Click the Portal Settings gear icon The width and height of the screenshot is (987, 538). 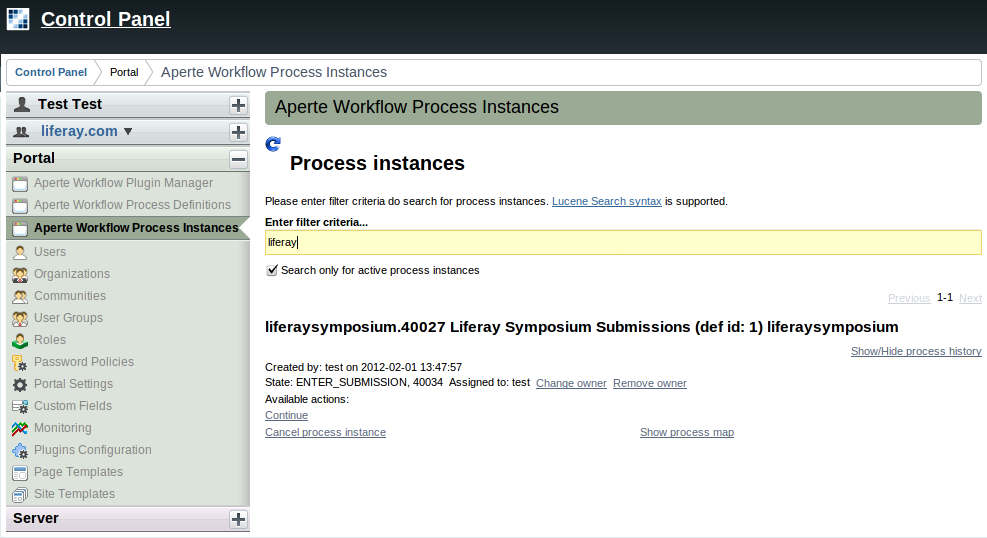point(20,384)
